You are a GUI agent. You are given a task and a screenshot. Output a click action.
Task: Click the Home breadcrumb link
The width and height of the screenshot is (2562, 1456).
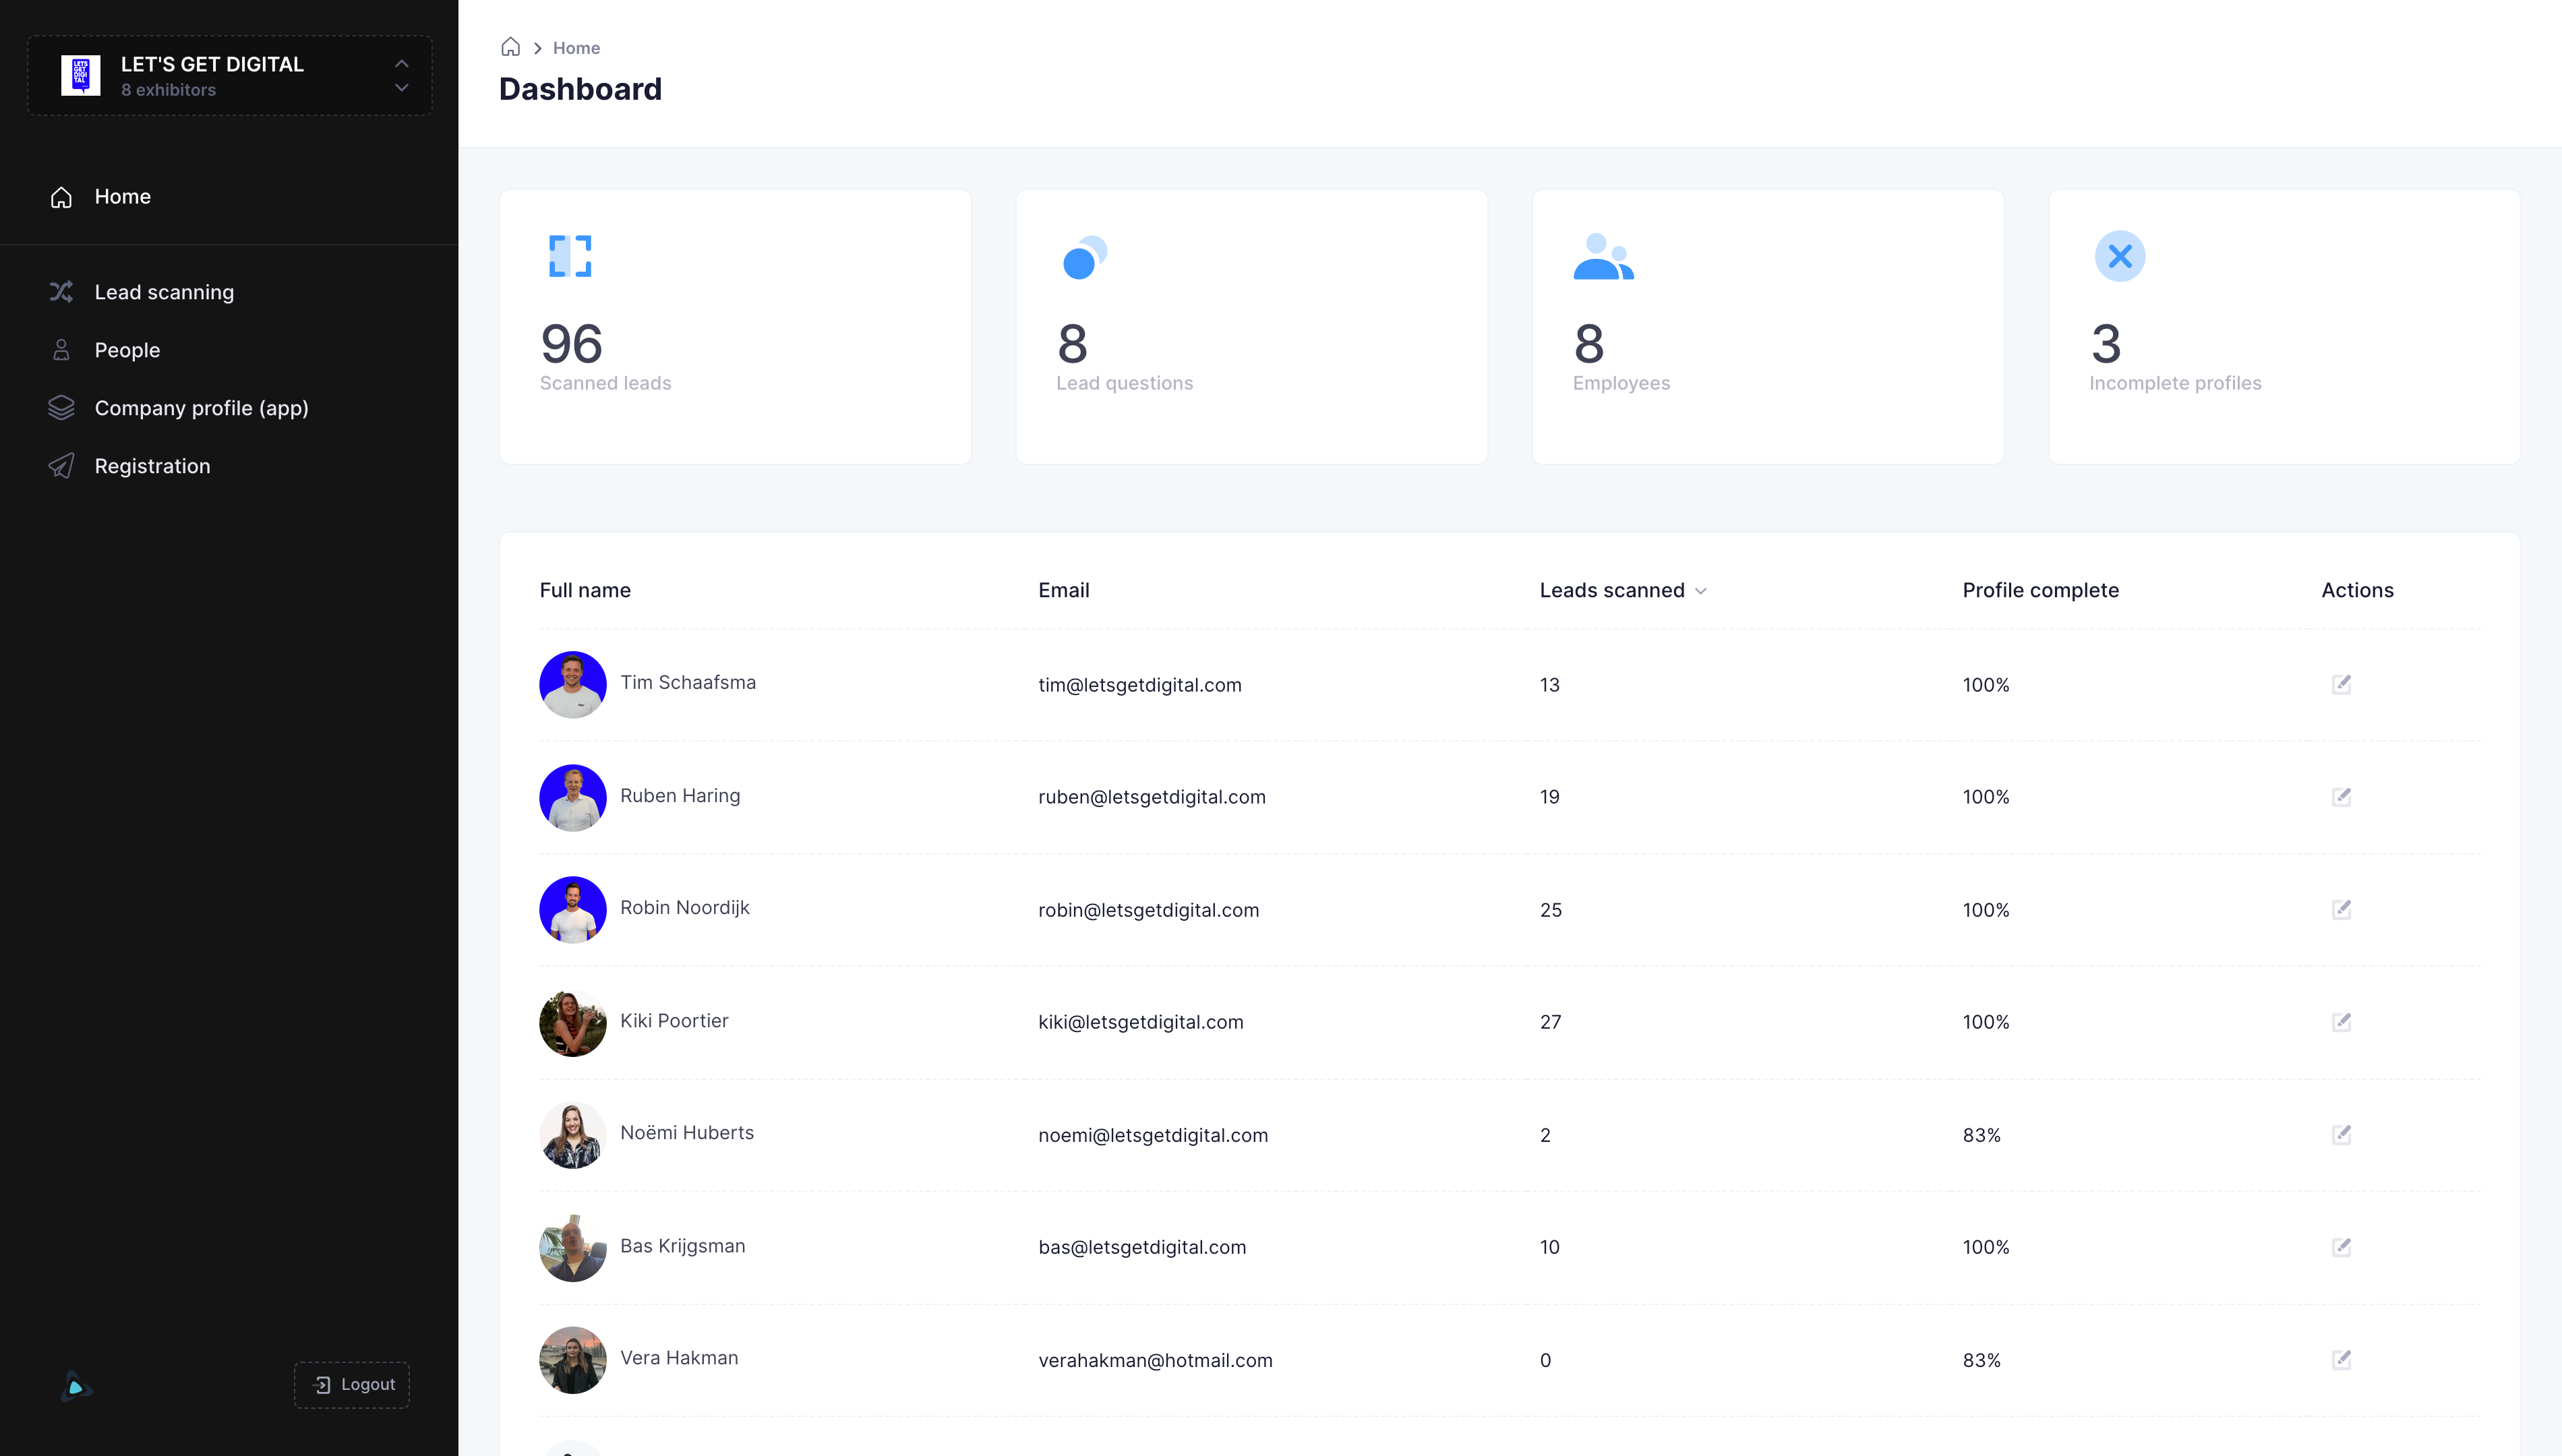click(x=576, y=48)
